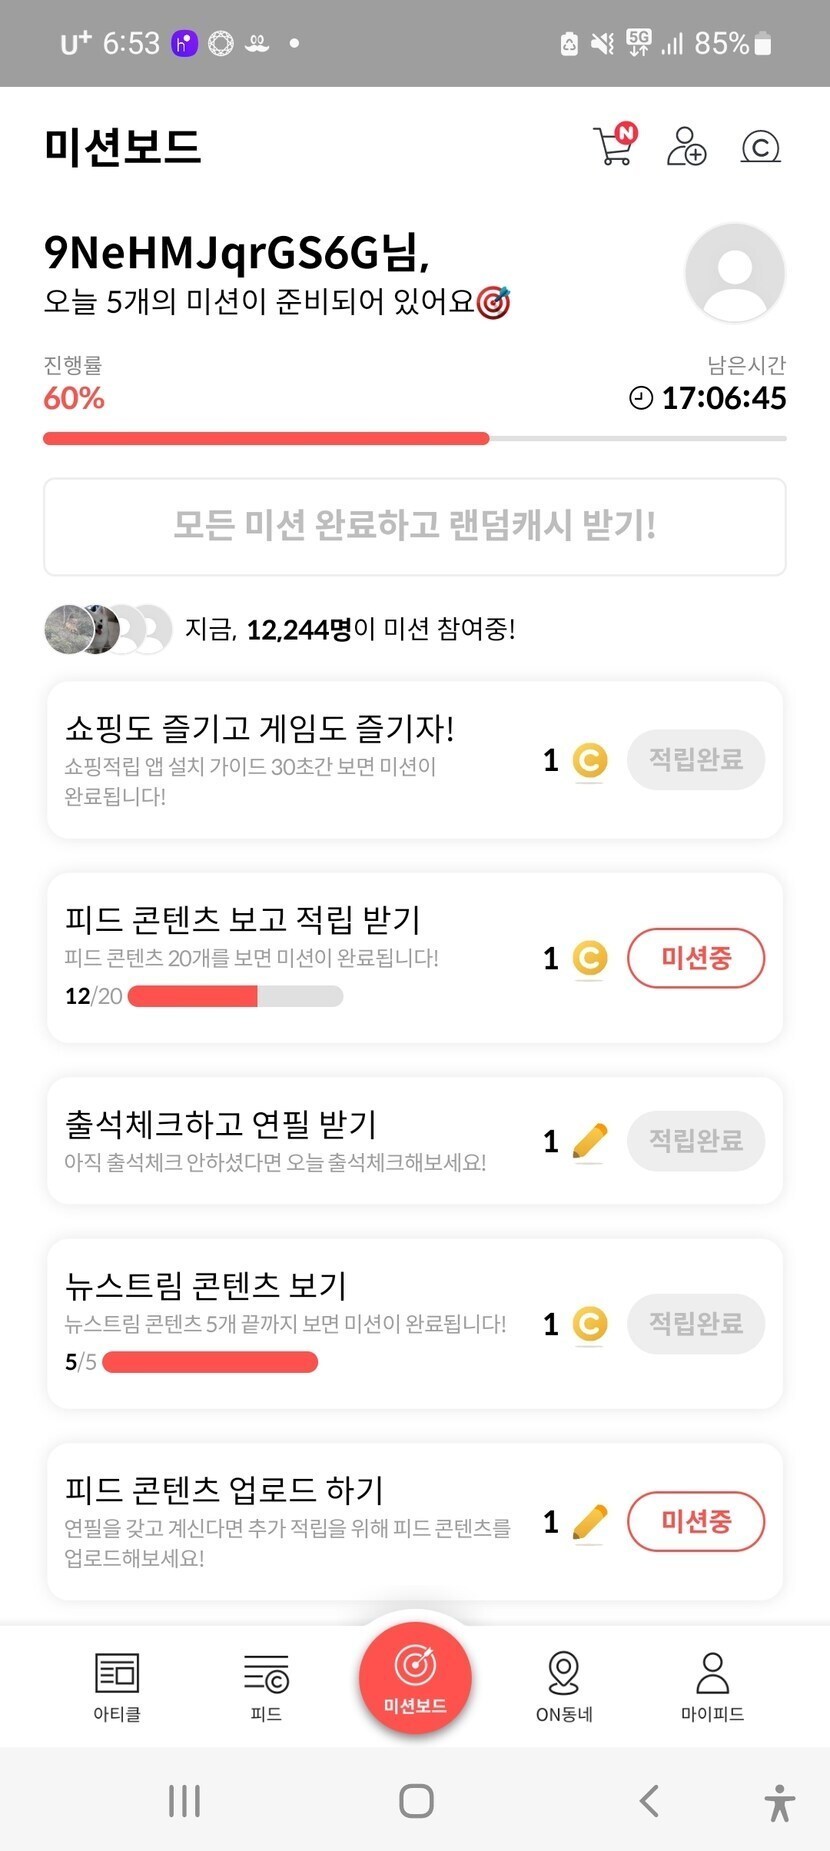Tap the add friend icon
830x1851 pixels.
point(686,146)
